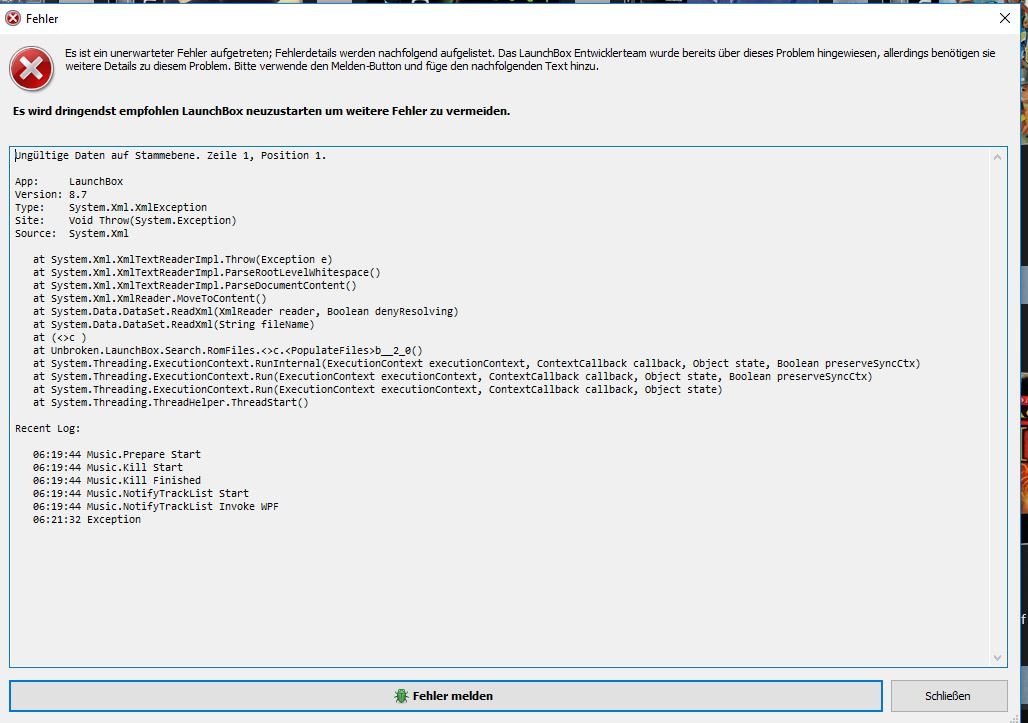Click the 'Unbroken.LaunchBox.Search.RomFiles' stack line

tap(227, 350)
